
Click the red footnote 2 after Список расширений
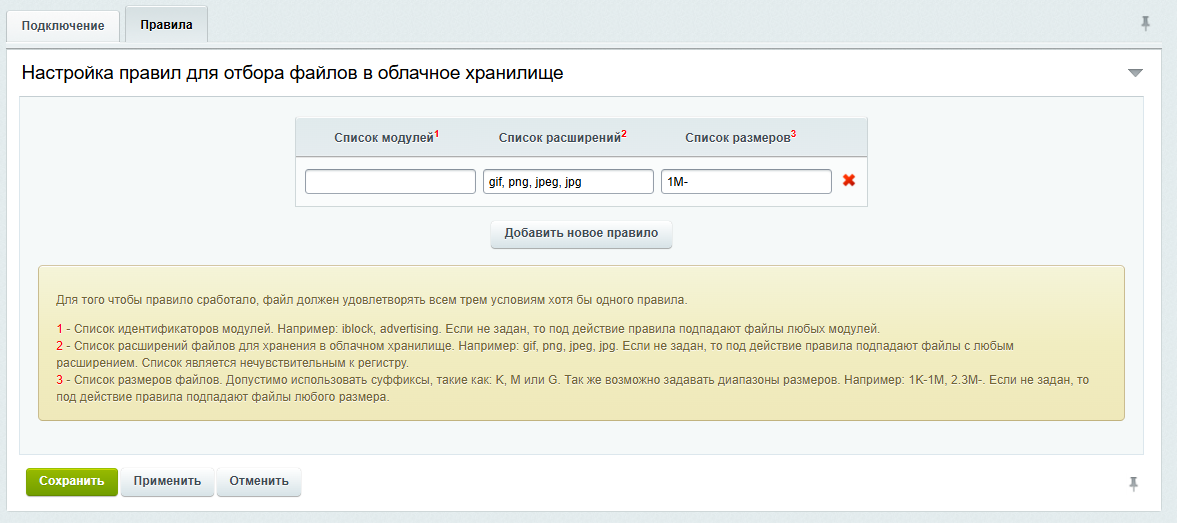click(624, 134)
